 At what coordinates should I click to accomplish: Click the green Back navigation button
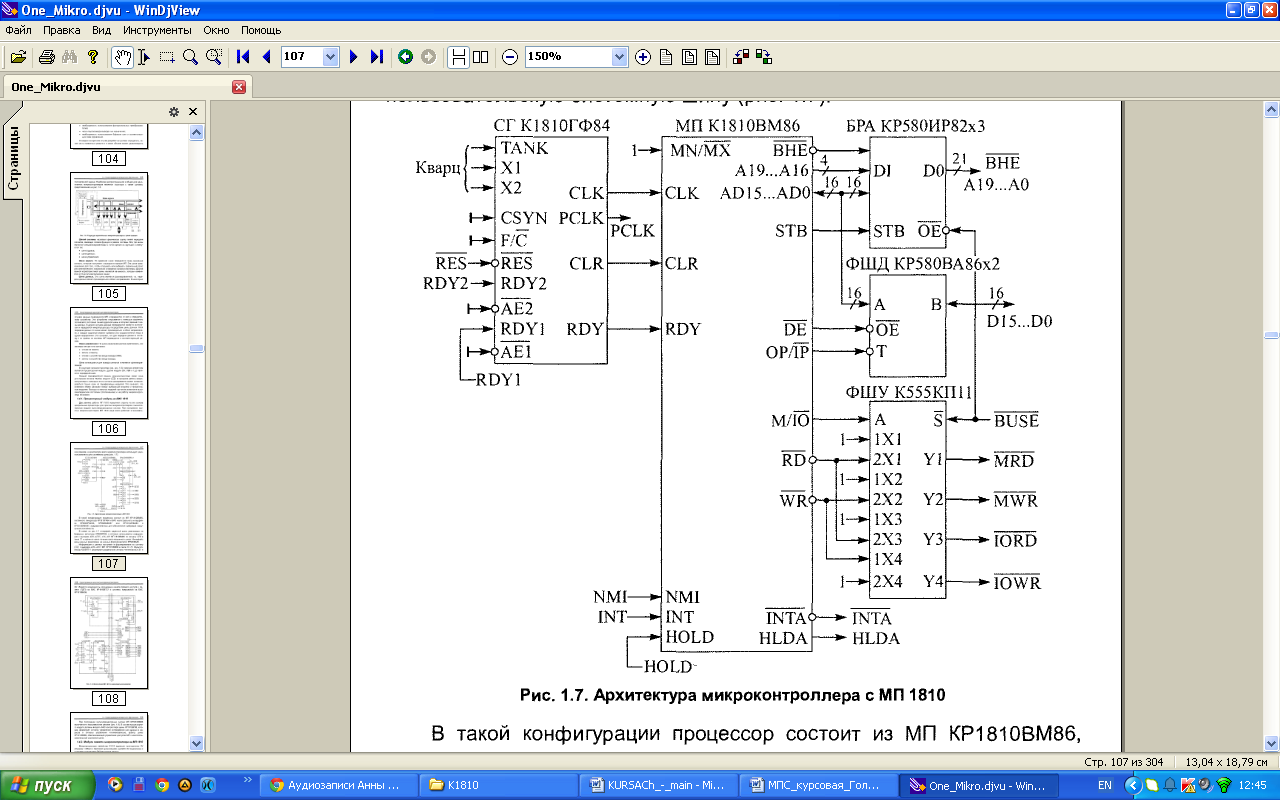(x=405, y=57)
